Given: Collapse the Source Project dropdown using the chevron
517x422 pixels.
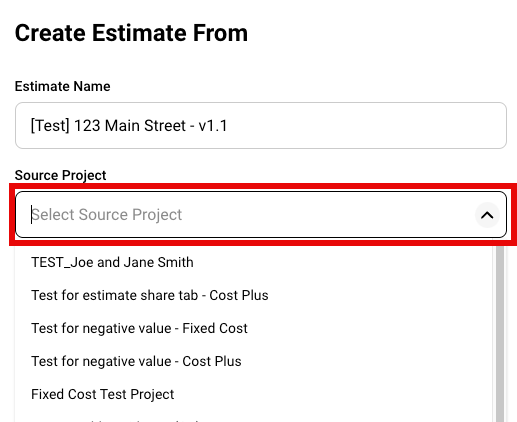Looking at the screenshot, I should (487, 215).
